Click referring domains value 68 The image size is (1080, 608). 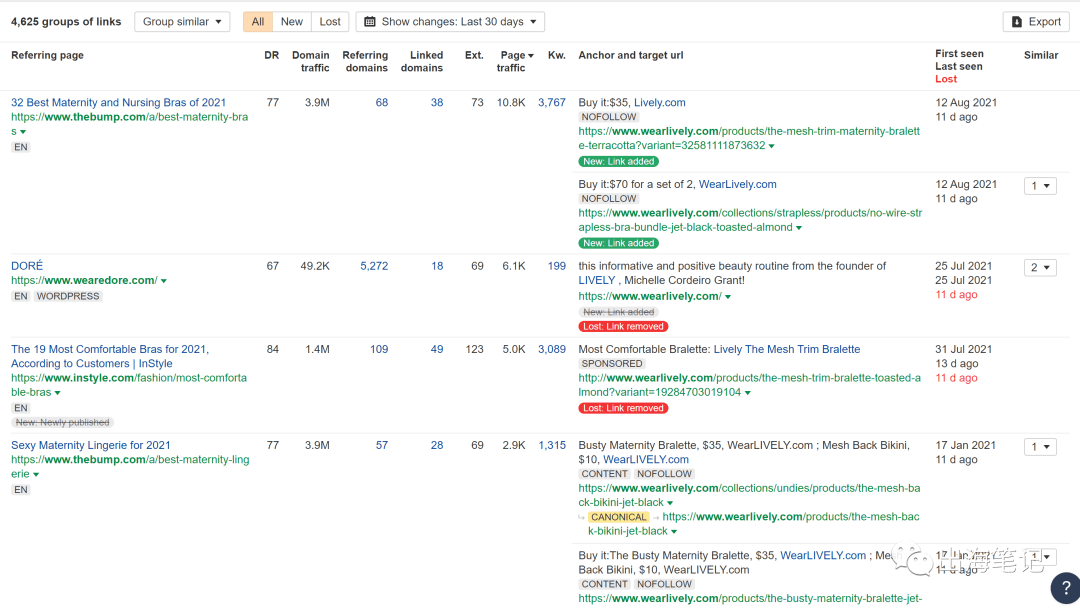pos(382,103)
